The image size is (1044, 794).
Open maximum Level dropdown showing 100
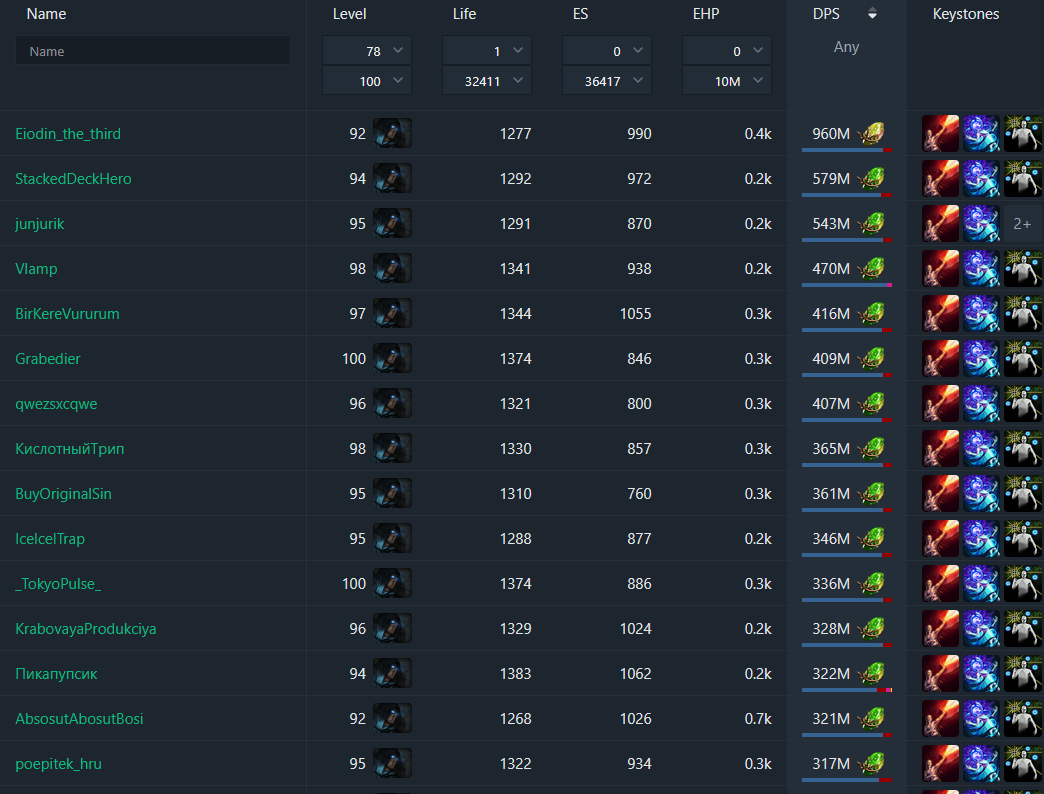click(367, 81)
